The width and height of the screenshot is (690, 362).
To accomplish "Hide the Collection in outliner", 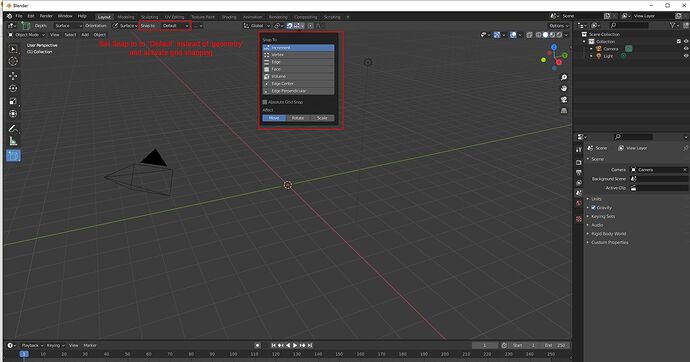I will [x=686, y=41].
